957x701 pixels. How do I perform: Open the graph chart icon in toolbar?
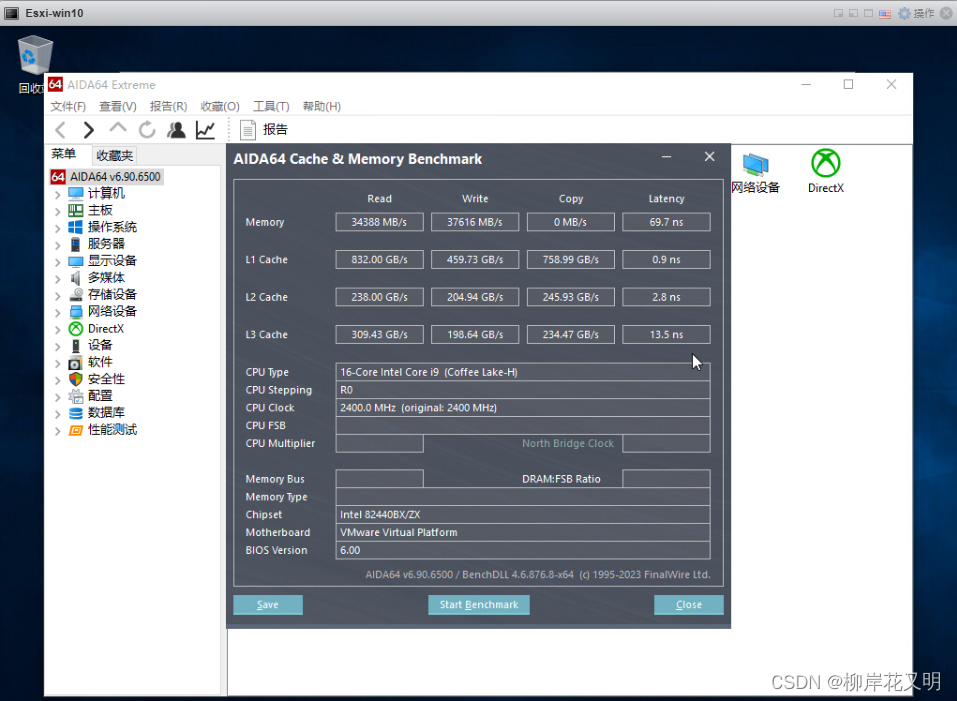[x=206, y=130]
